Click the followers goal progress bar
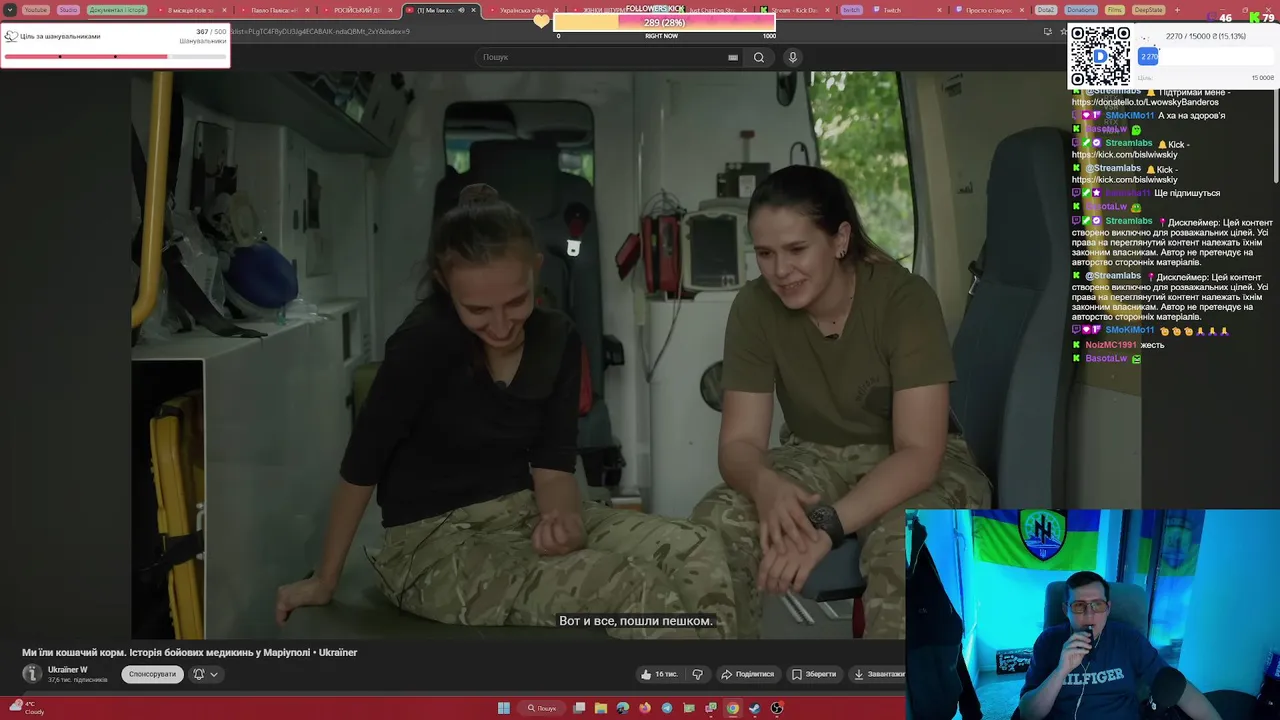 pos(664,22)
